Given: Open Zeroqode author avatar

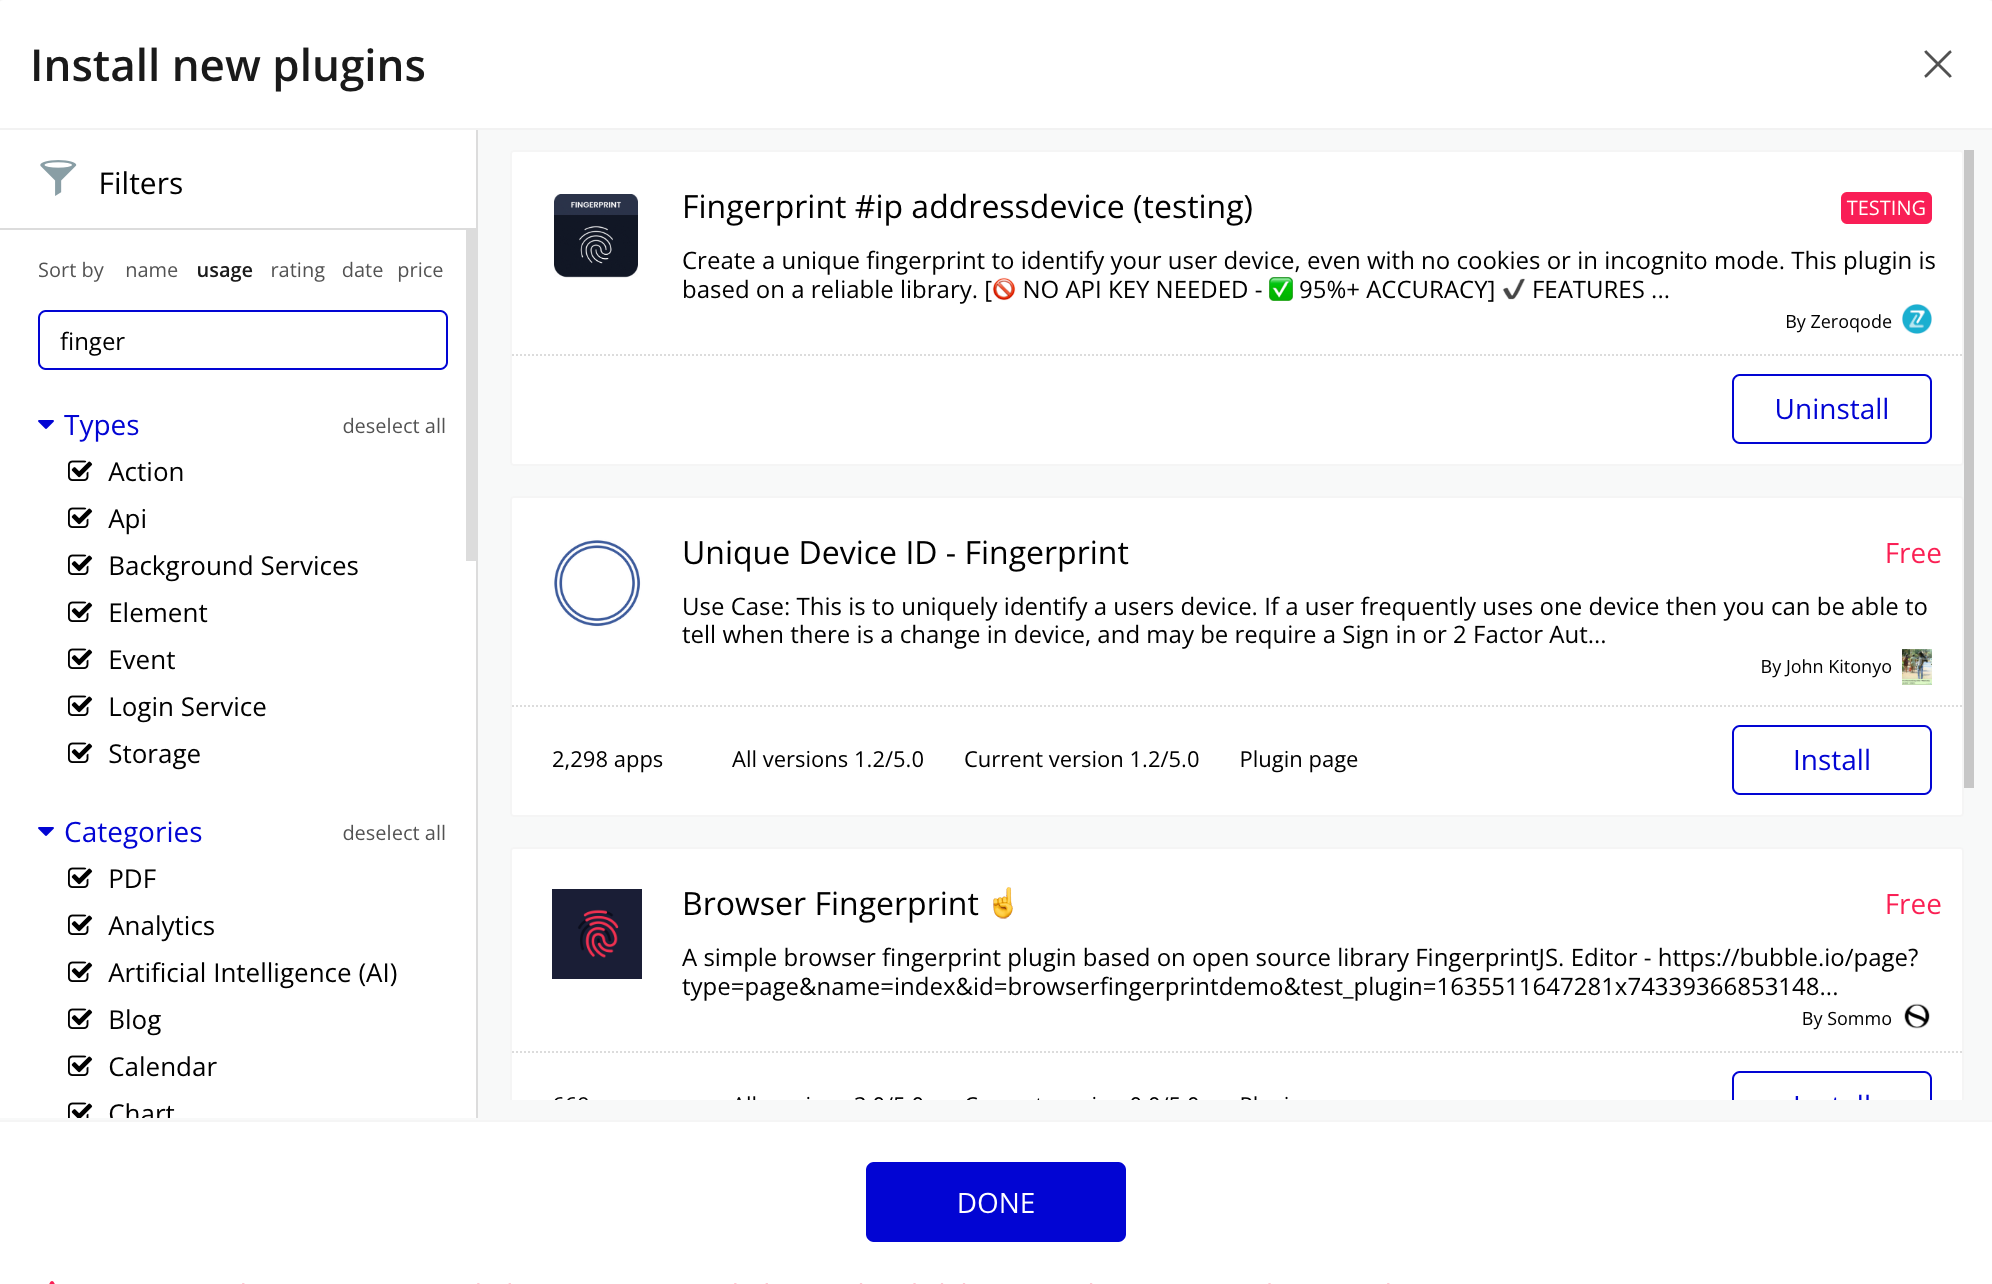Looking at the screenshot, I should click(1917, 319).
